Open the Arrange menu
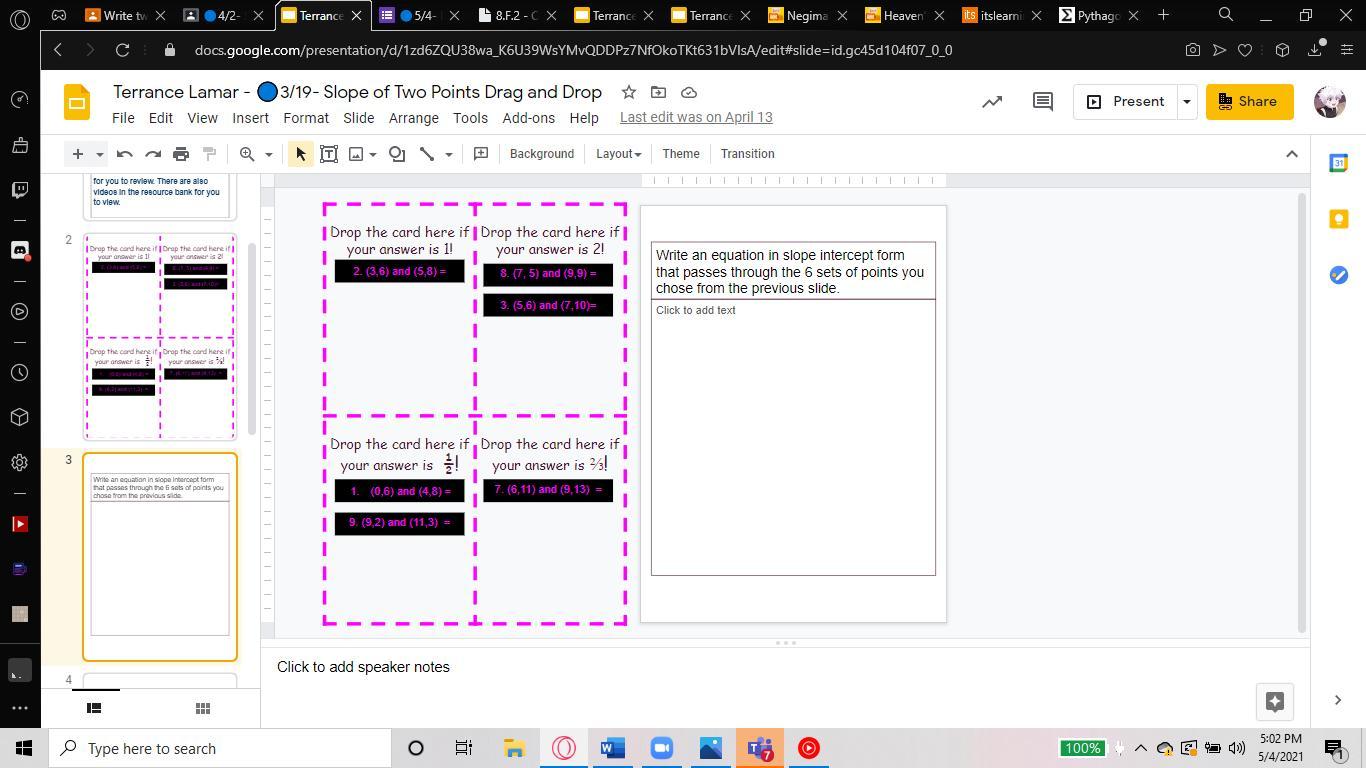Viewport: 1366px width, 768px height. tap(414, 117)
